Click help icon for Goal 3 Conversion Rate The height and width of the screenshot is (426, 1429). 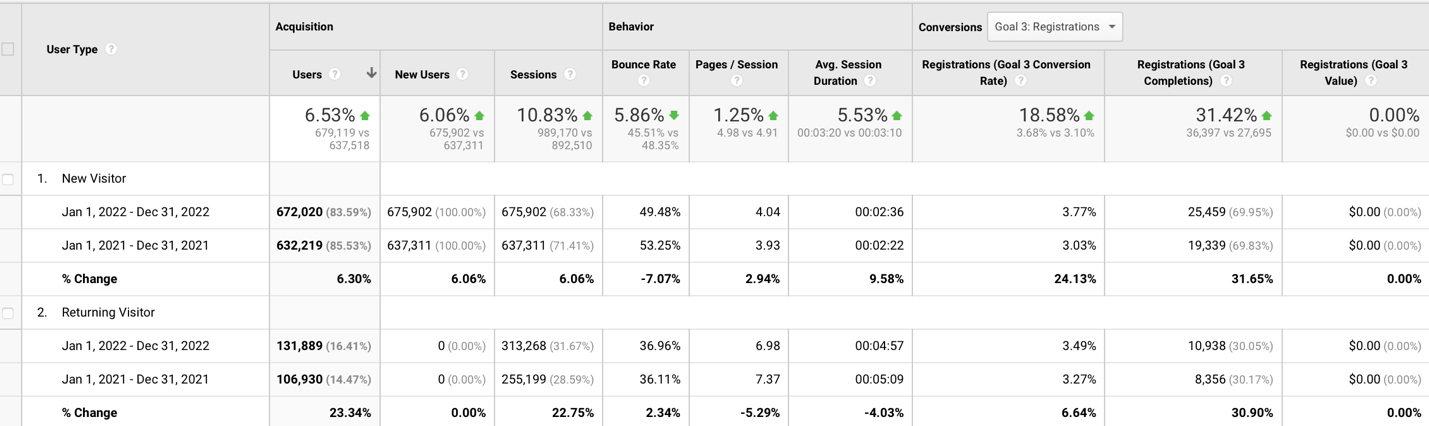[x=1020, y=81]
